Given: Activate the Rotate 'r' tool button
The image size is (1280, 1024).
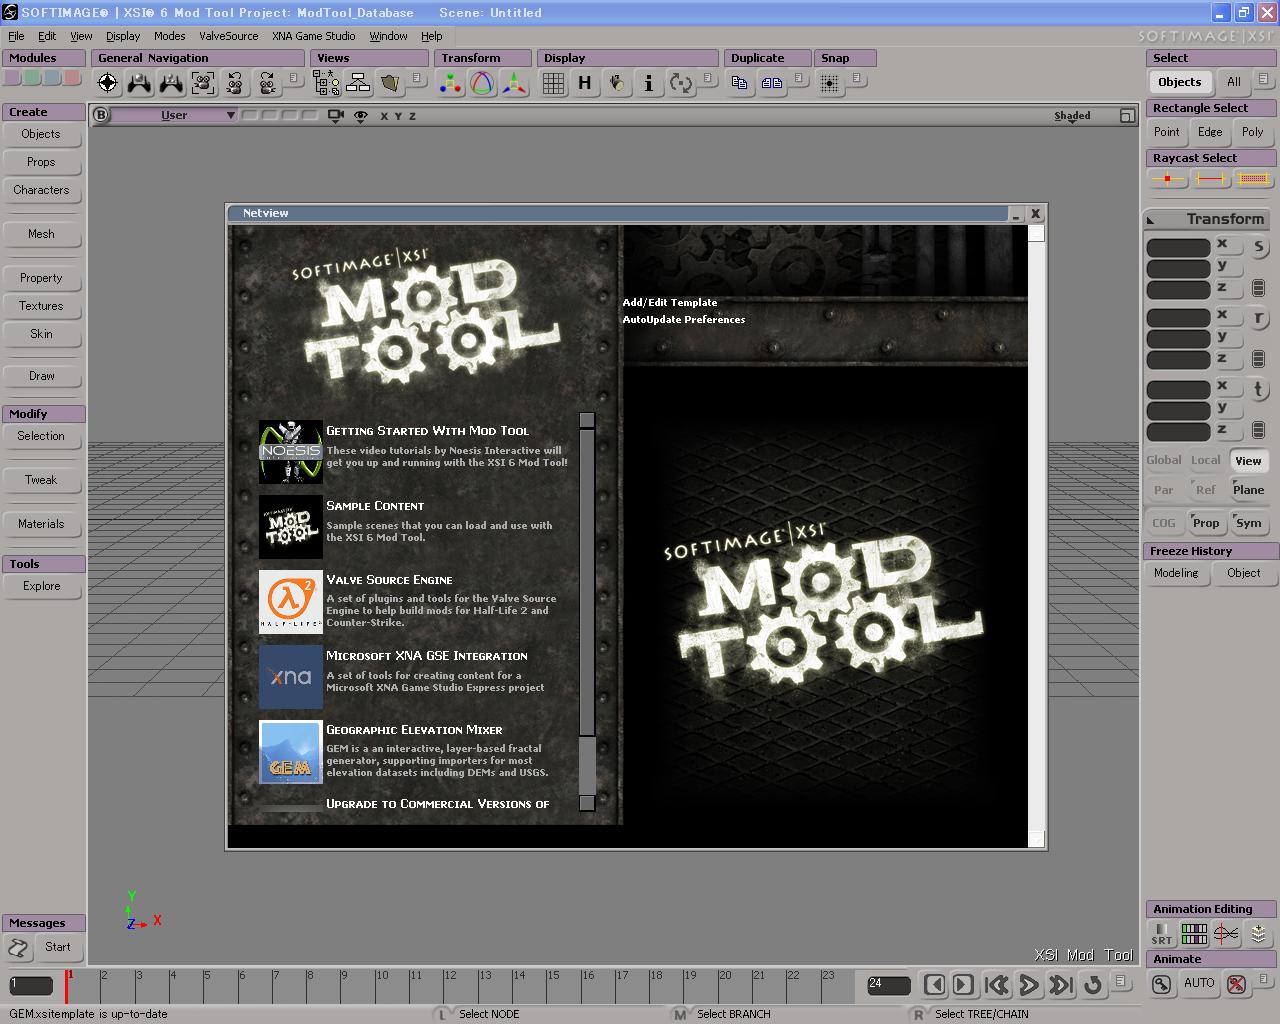Looking at the screenshot, I should (x=1258, y=318).
